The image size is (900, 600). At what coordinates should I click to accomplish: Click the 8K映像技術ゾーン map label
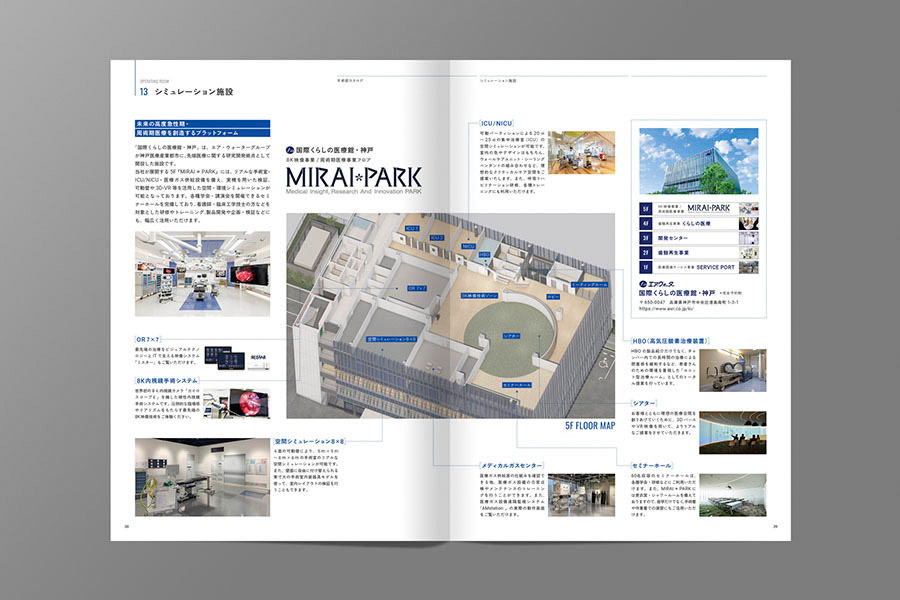coord(480,296)
